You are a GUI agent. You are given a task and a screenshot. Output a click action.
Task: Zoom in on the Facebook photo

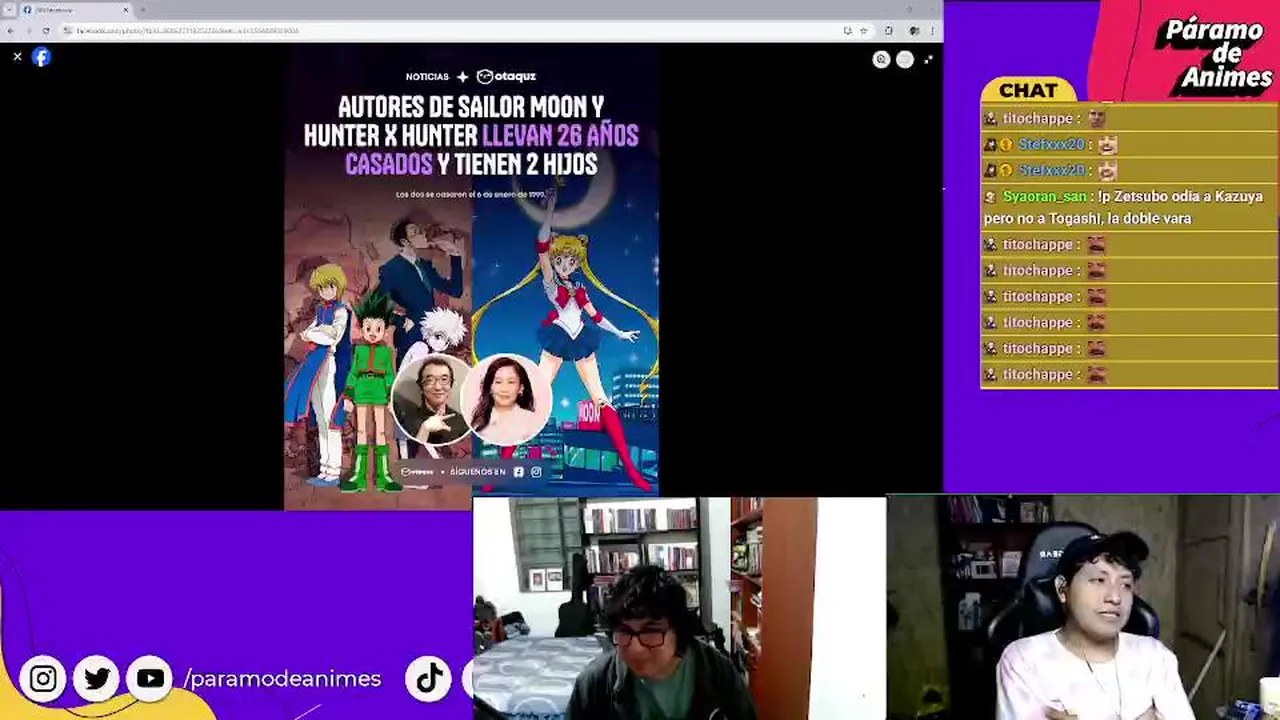[x=881, y=59]
